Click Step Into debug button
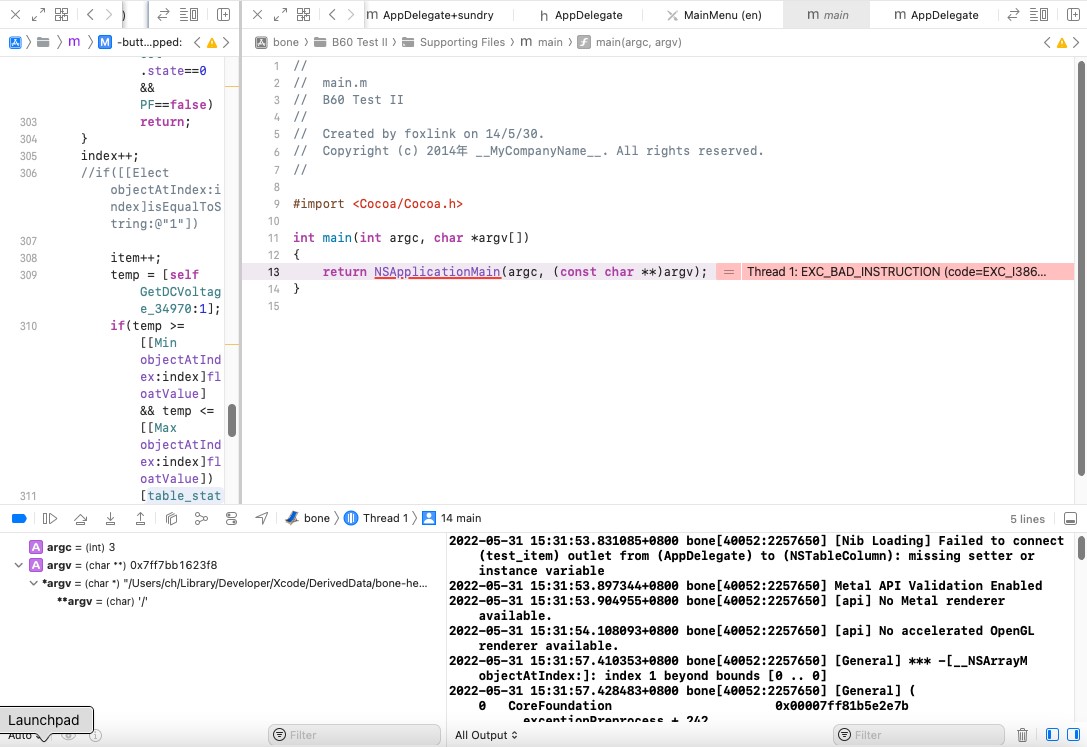1087x747 pixels. pos(110,518)
